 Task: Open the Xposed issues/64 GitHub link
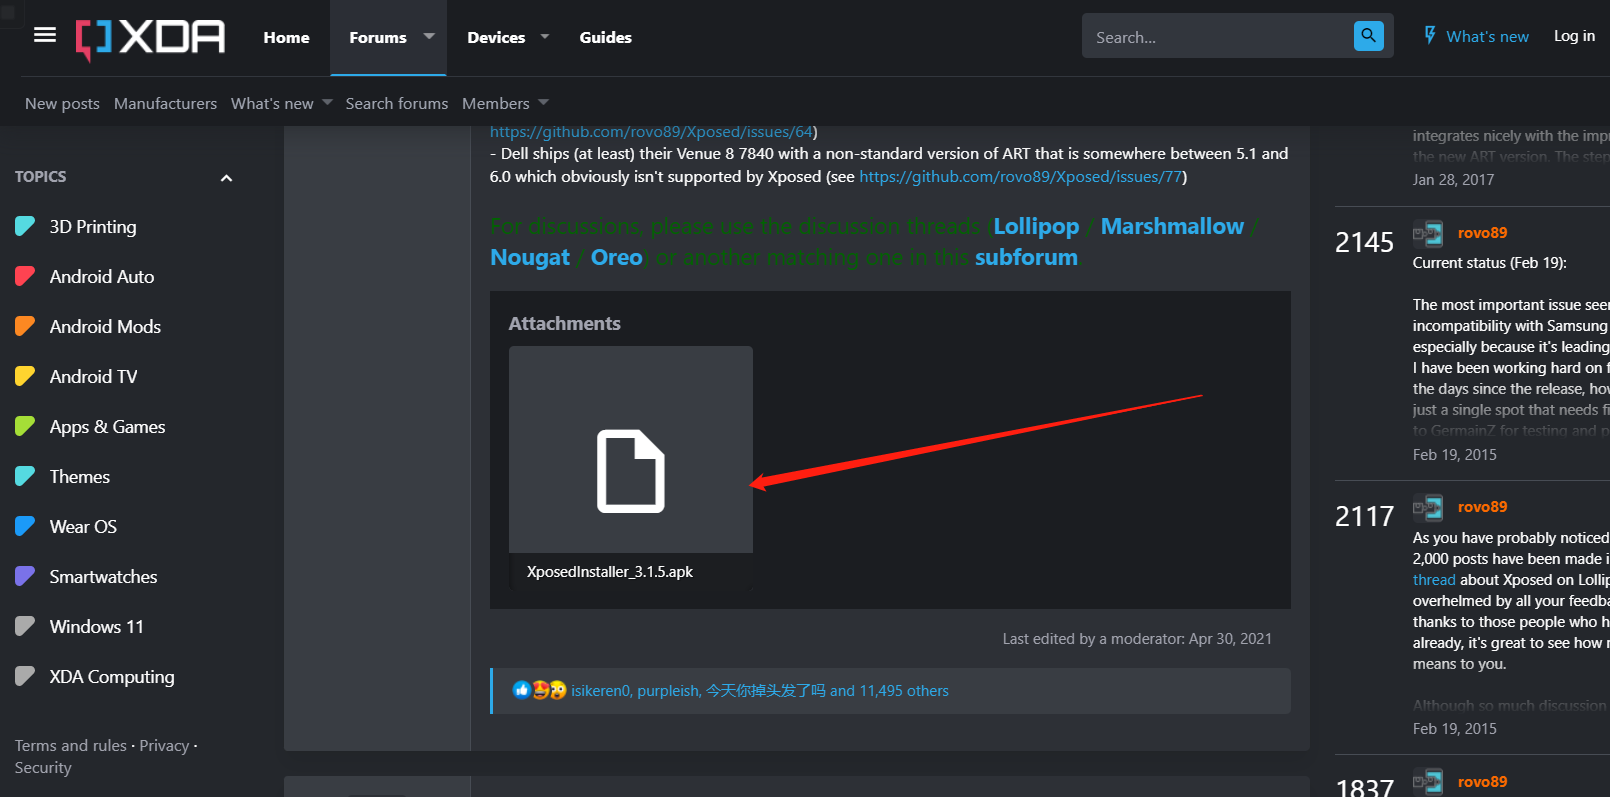click(651, 132)
